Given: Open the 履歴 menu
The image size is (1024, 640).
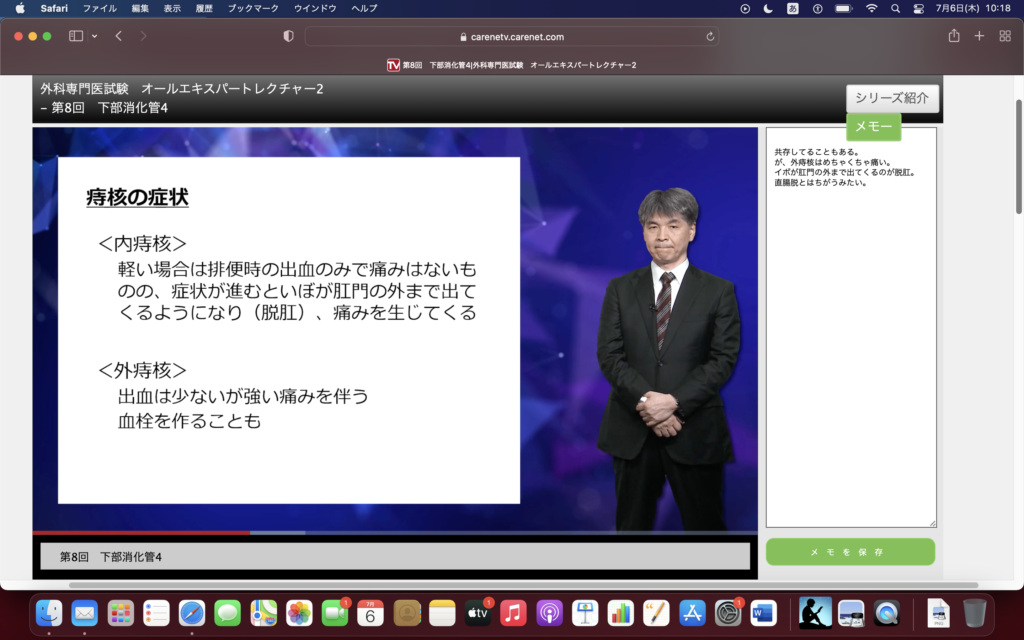Looking at the screenshot, I should click(x=204, y=8).
